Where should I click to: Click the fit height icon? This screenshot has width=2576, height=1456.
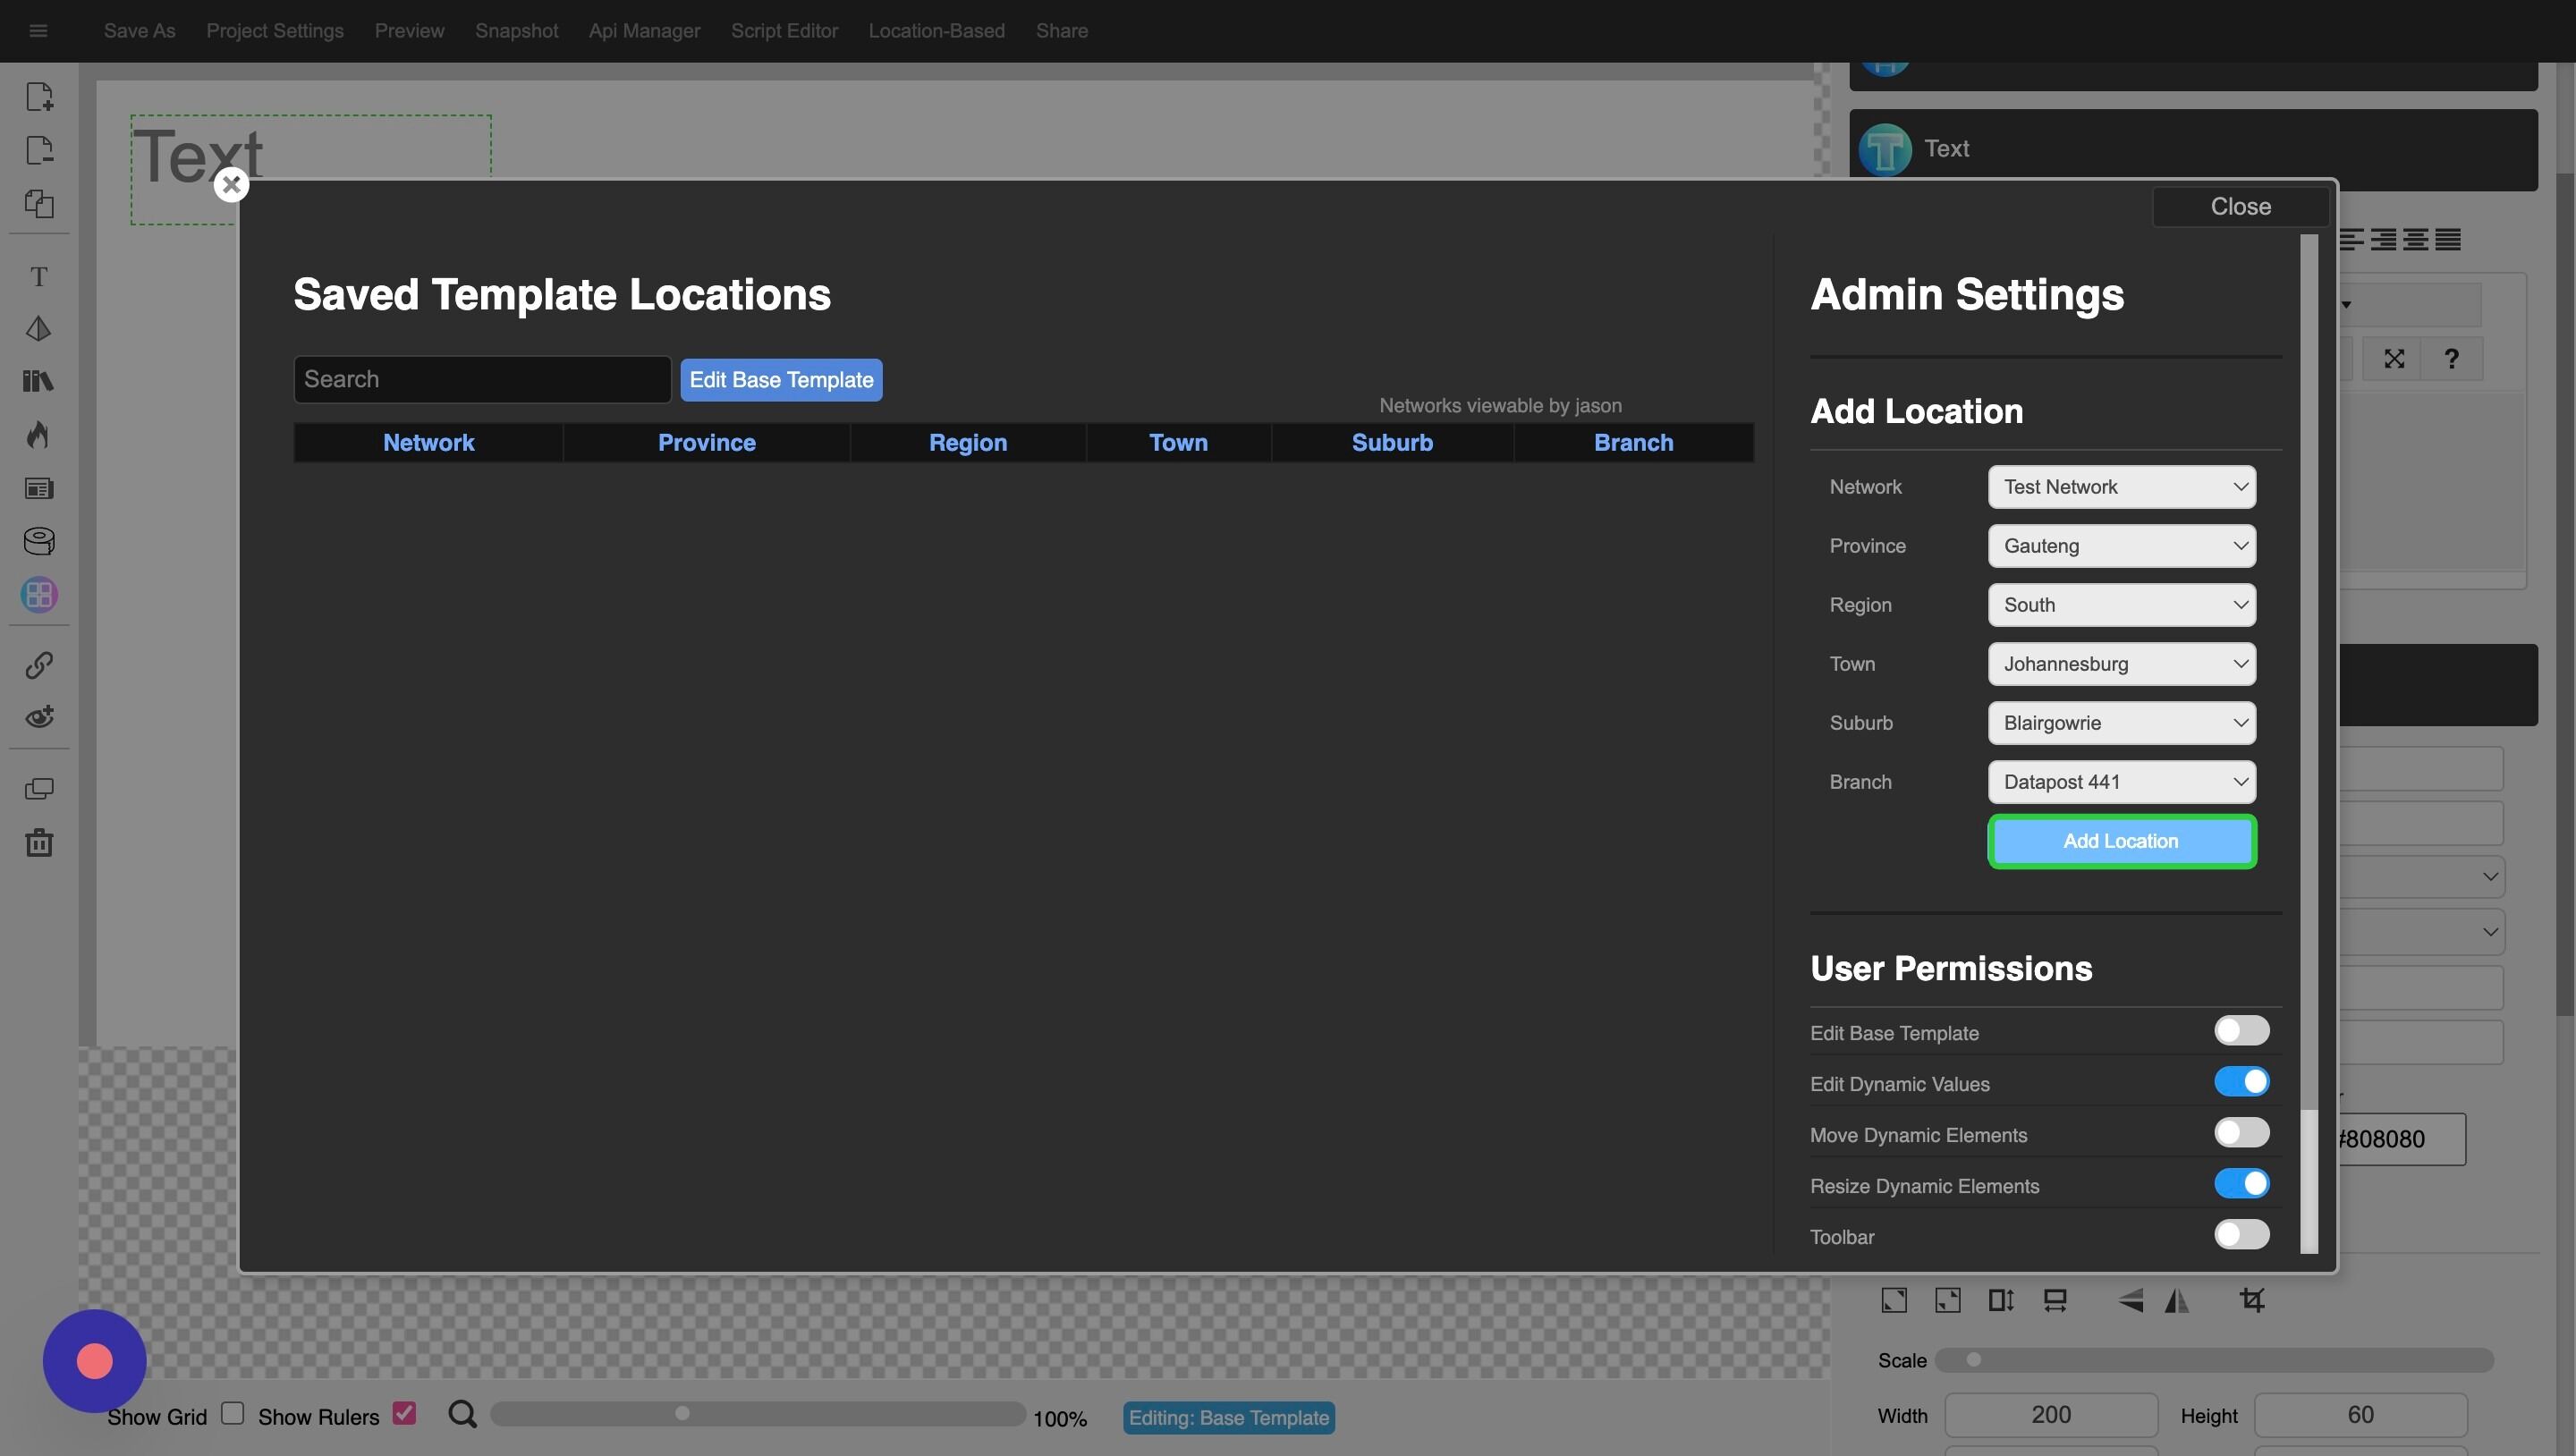click(2001, 1300)
